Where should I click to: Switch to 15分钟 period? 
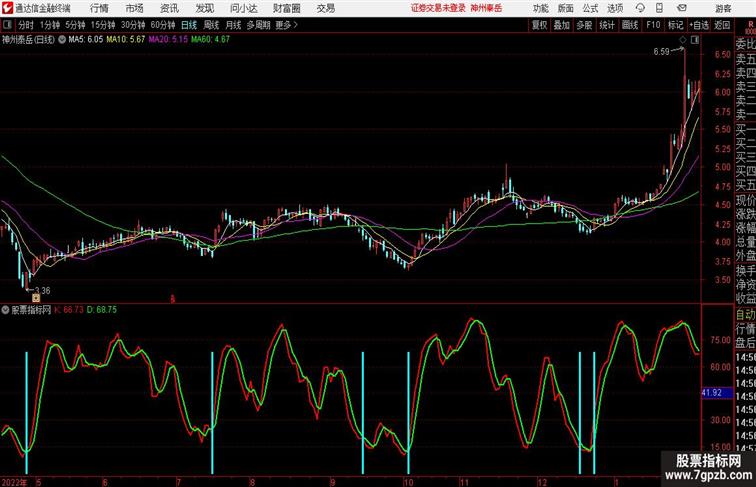[x=103, y=25]
